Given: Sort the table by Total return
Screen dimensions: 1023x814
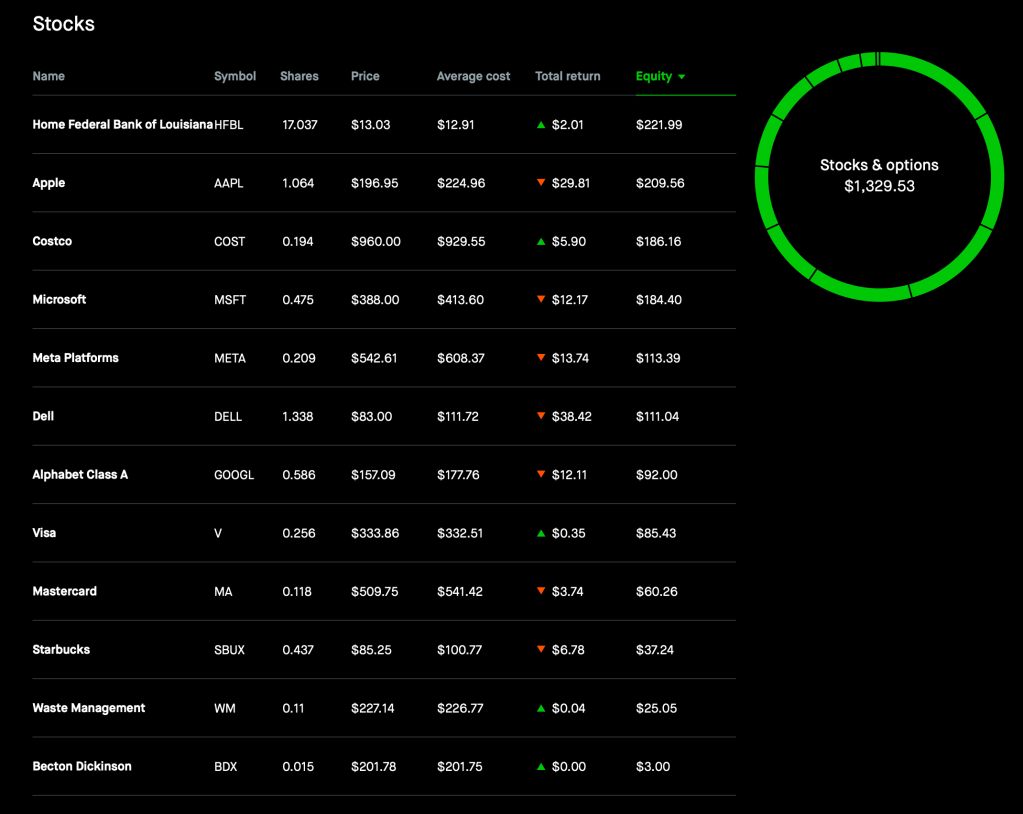Looking at the screenshot, I should [567, 76].
